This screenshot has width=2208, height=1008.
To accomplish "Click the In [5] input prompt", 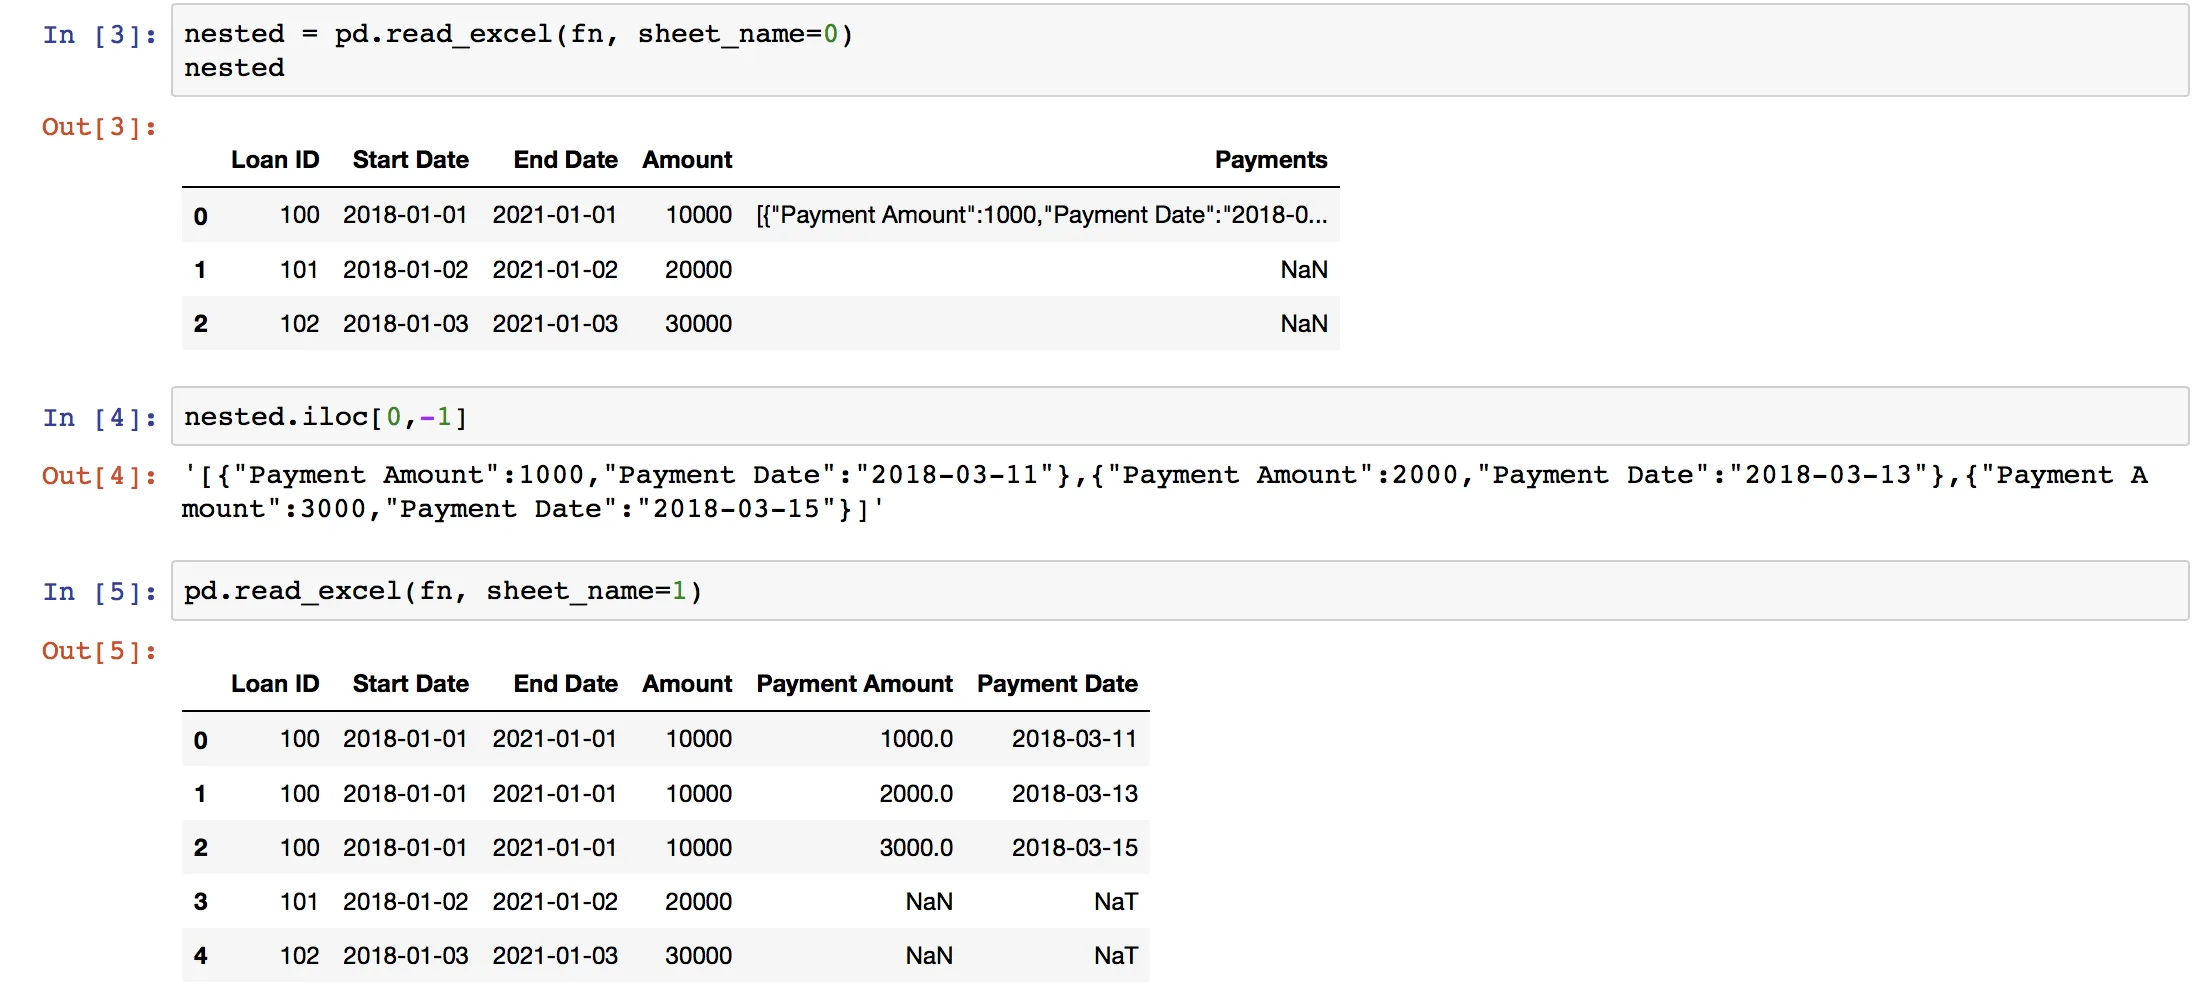I will 99,592.
